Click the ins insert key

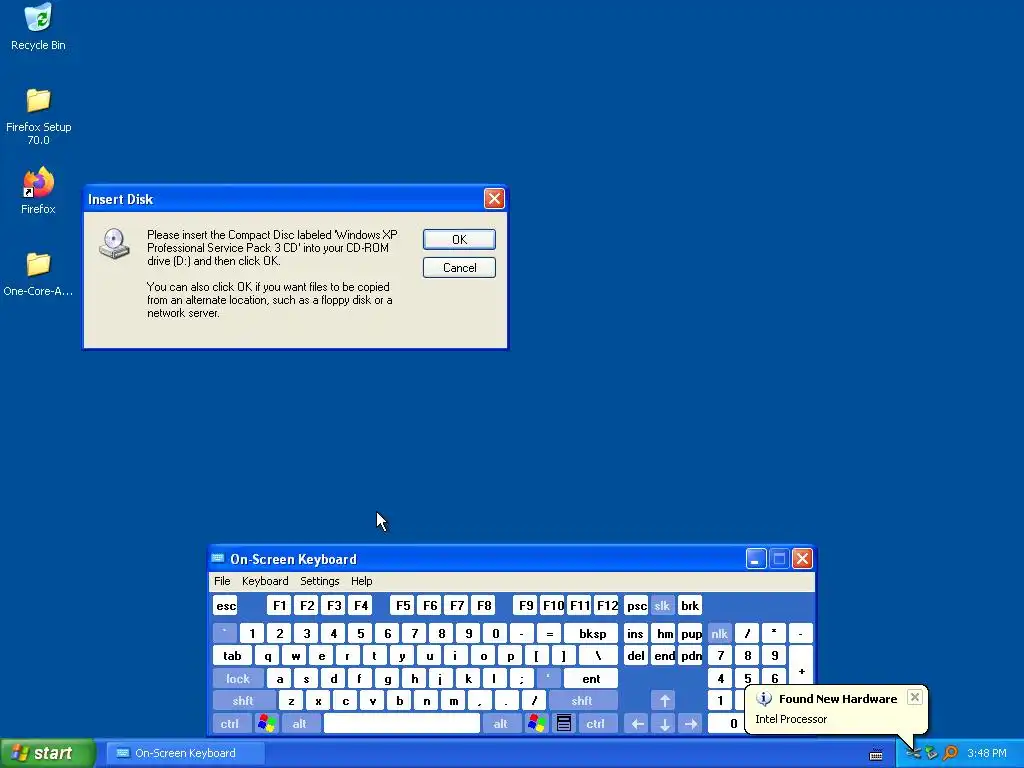(x=635, y=633)
